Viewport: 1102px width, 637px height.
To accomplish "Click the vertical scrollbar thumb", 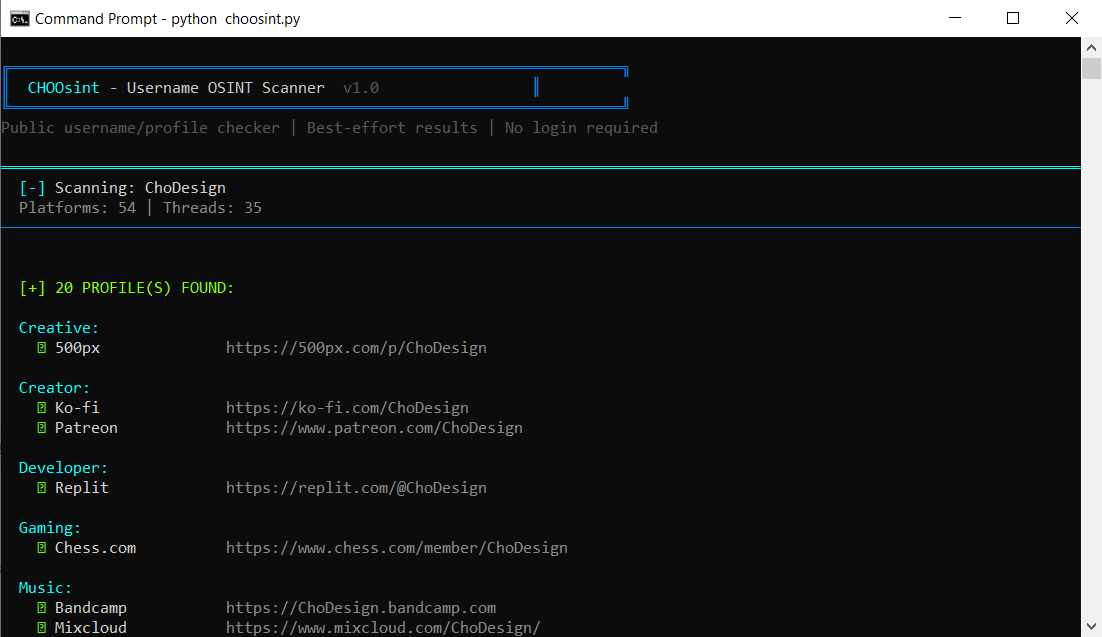I will 1091,69.
